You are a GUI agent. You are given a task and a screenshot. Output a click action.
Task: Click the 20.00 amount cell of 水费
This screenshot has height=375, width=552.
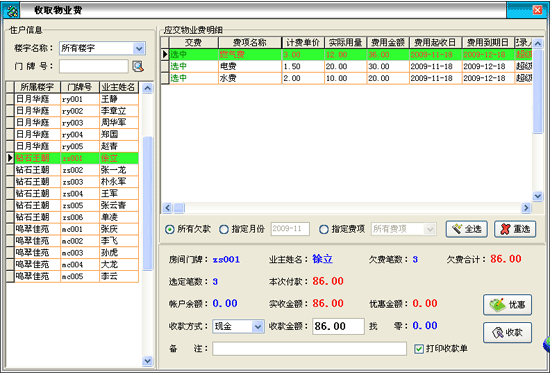click(388, 78)
